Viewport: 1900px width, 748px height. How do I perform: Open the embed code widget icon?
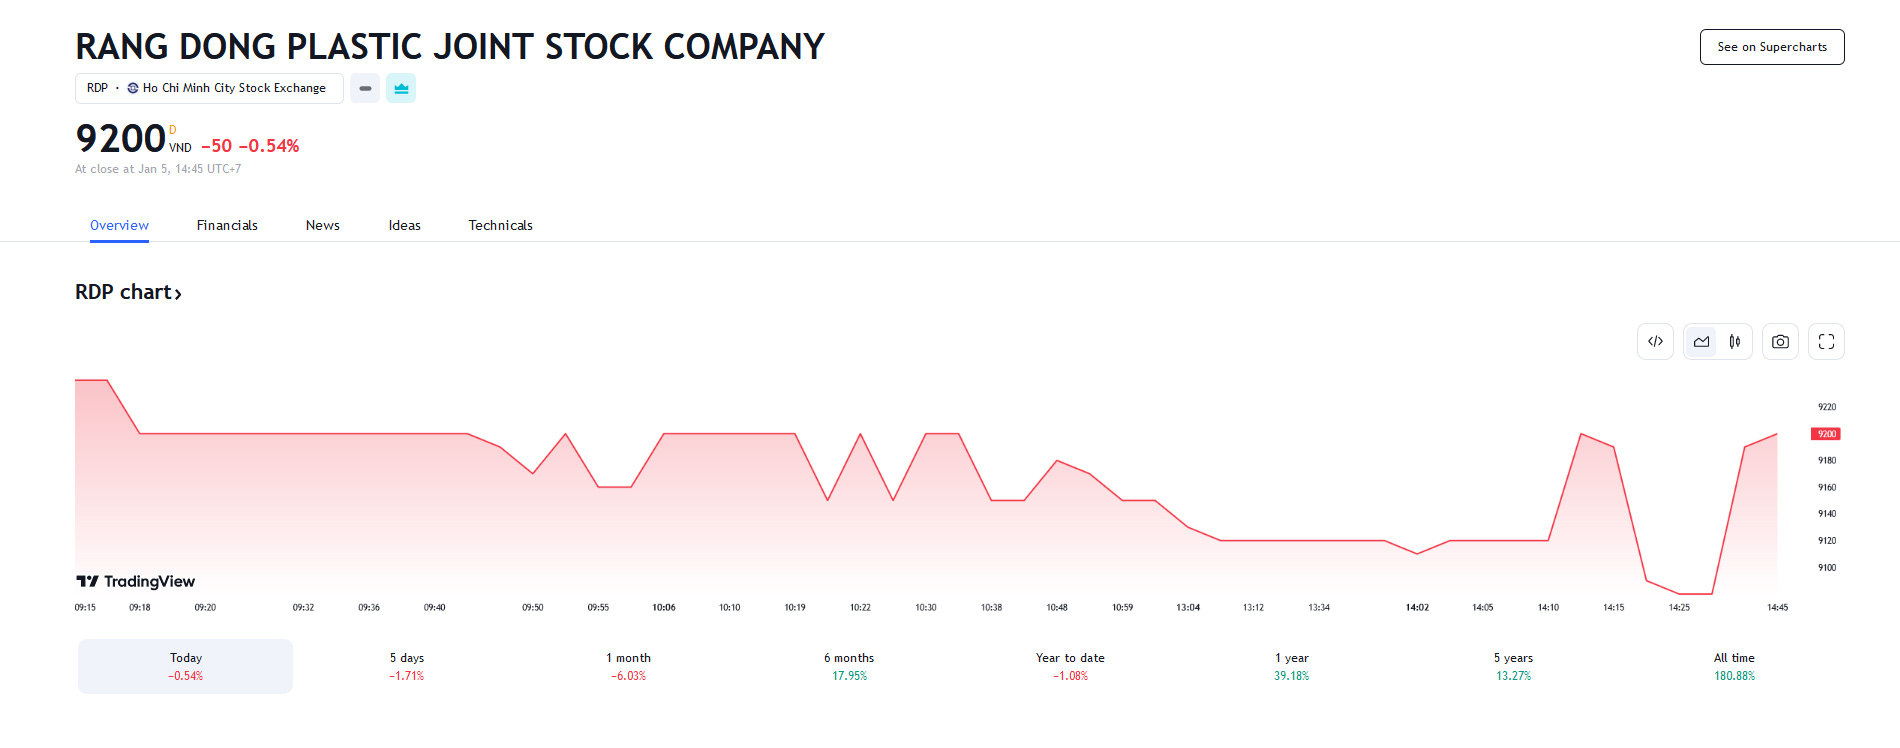(1655, 341)
